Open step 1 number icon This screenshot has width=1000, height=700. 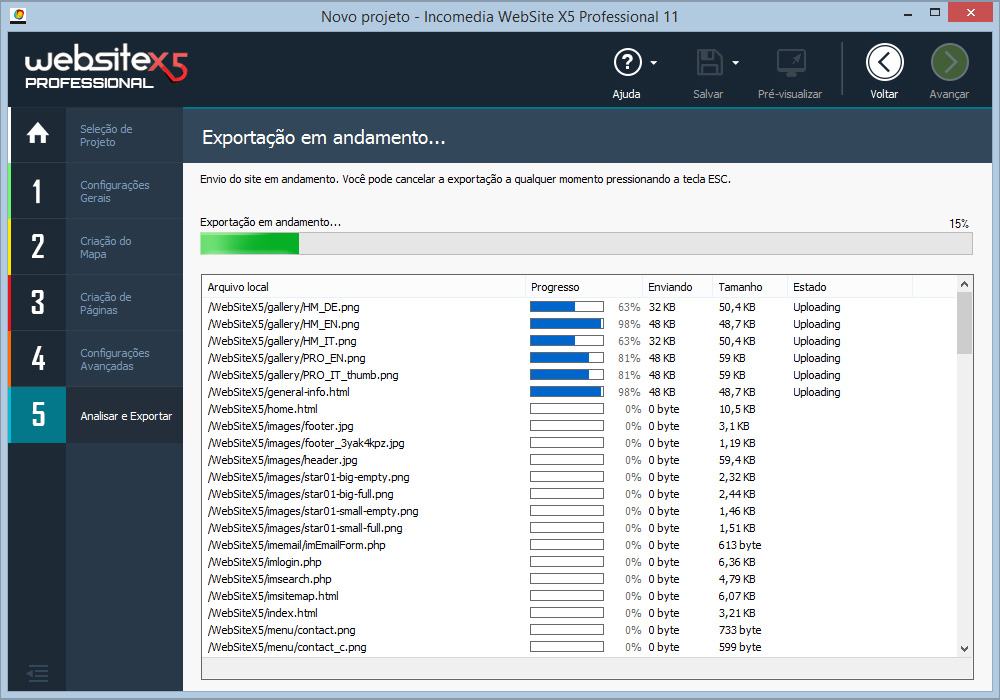(x=38, y=191)
